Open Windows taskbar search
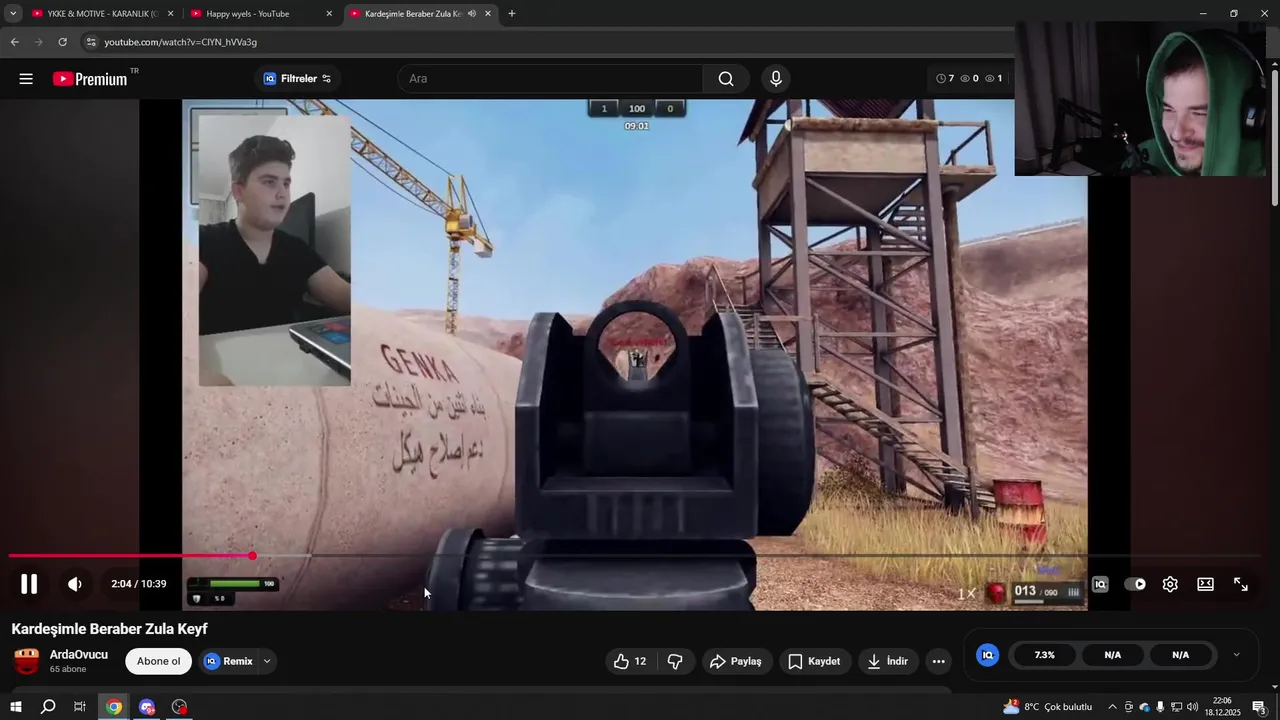 [x=48, y=707]
